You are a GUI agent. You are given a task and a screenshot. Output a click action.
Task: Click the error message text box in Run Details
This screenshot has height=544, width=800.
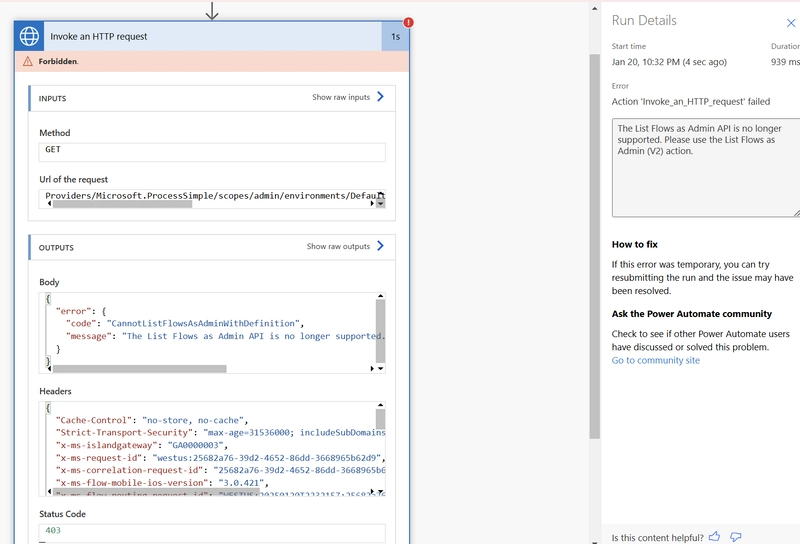706,167
